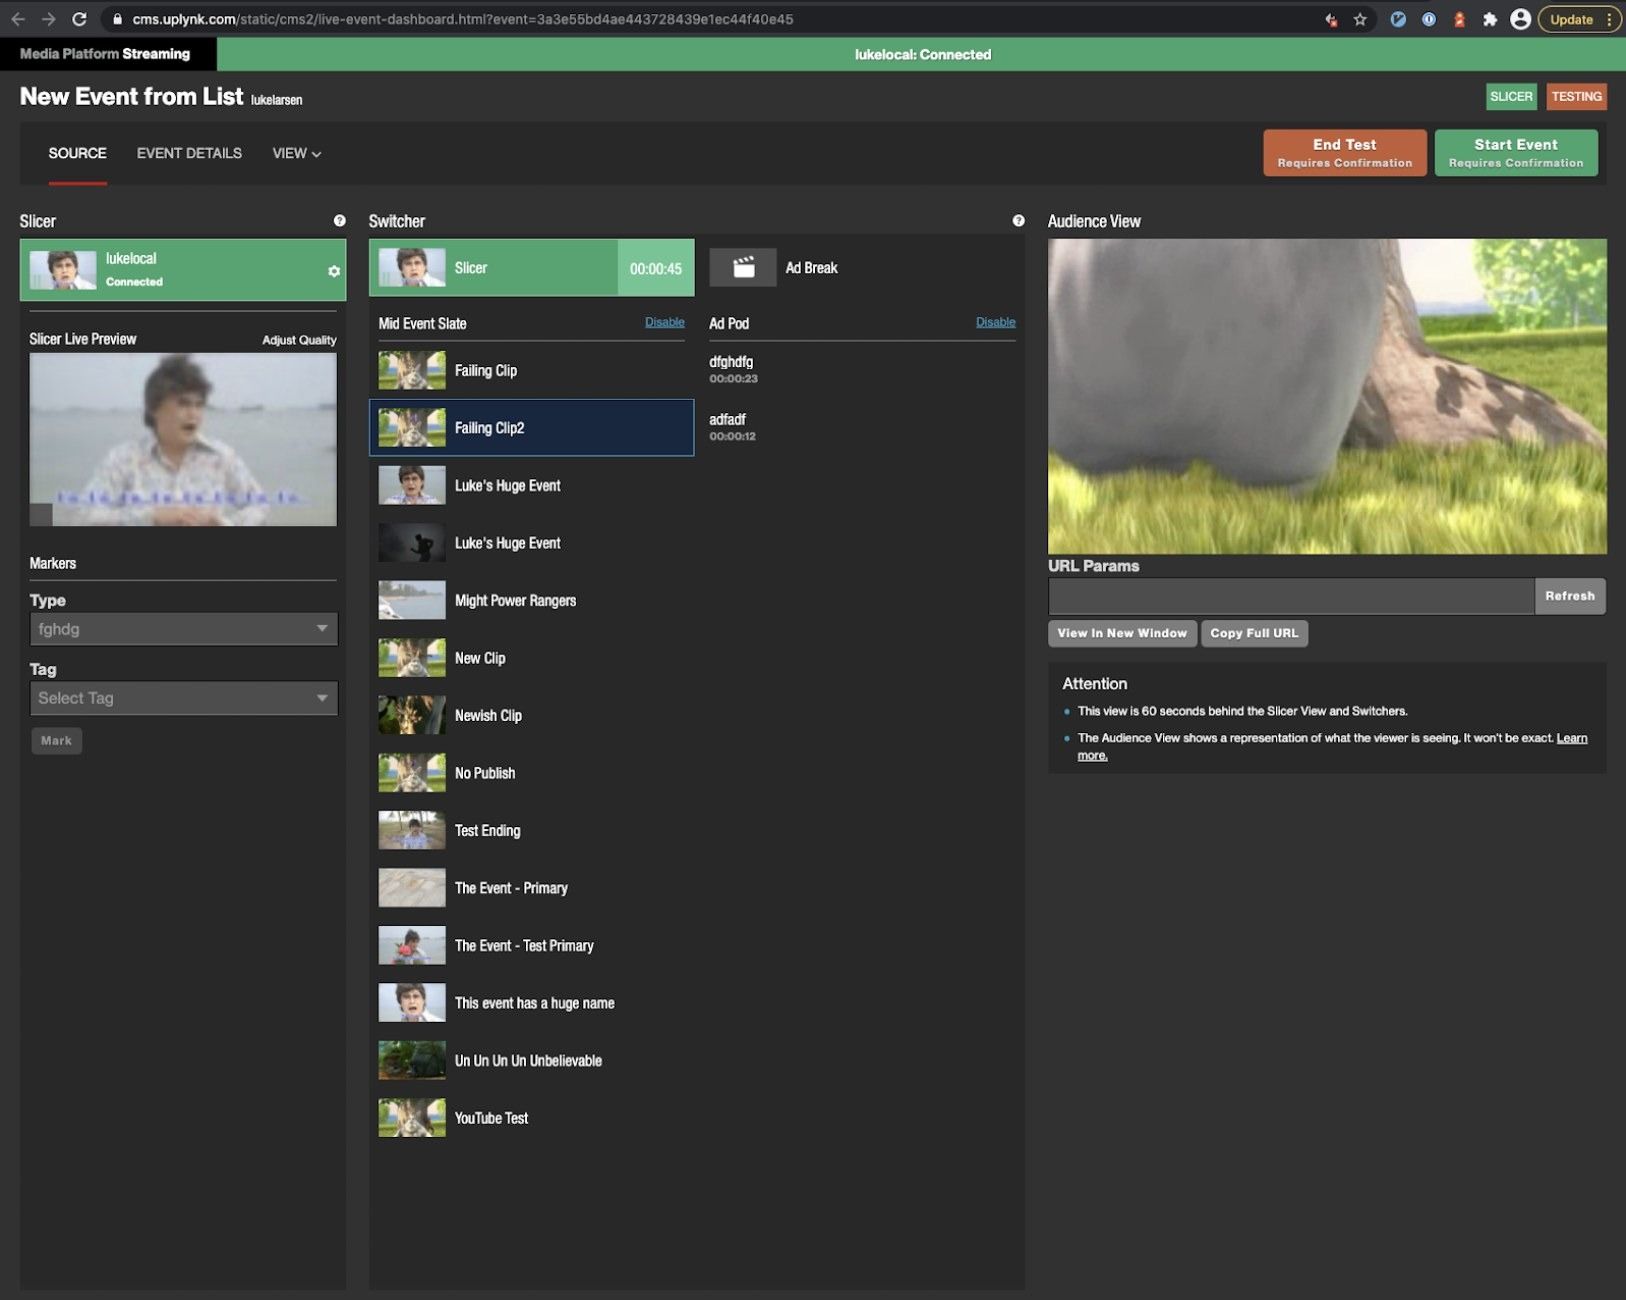This screenshot has height=1300, width=1626.
Task: Copy the full audience URL
Action: [1254, 633]
